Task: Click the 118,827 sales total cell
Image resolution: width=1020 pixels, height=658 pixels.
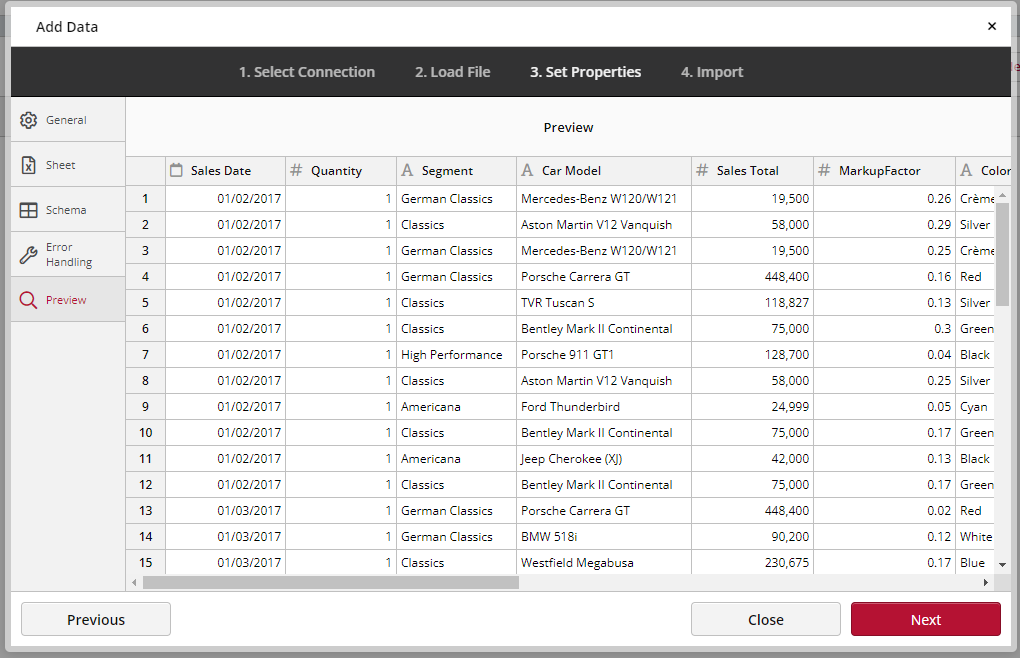Action: (x=753, y=302)
